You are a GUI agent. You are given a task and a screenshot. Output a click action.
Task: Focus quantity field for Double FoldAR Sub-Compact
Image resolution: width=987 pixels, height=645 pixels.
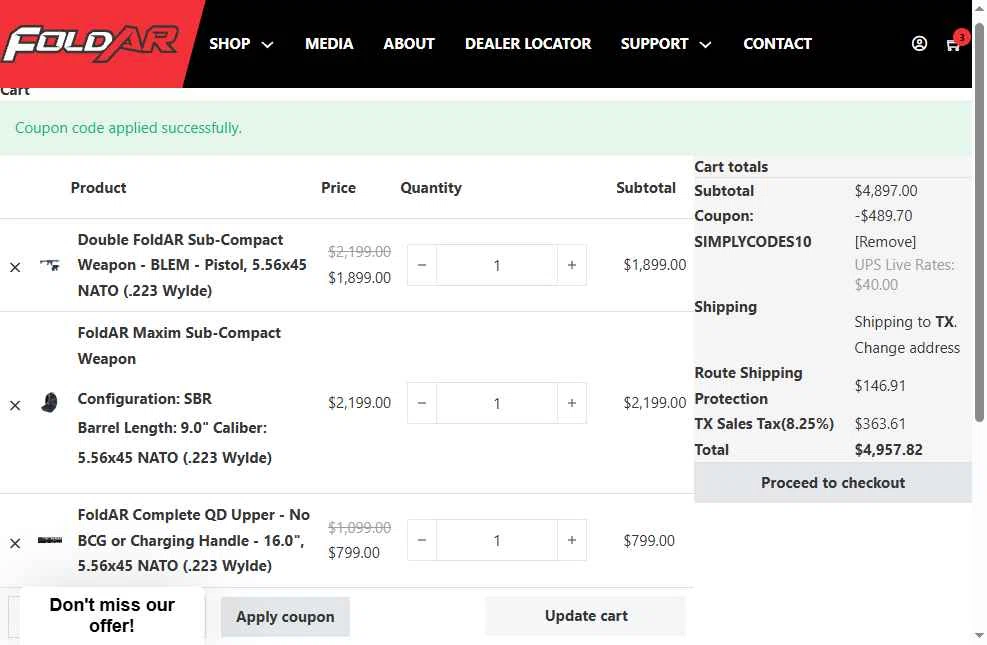pos(497,265)
